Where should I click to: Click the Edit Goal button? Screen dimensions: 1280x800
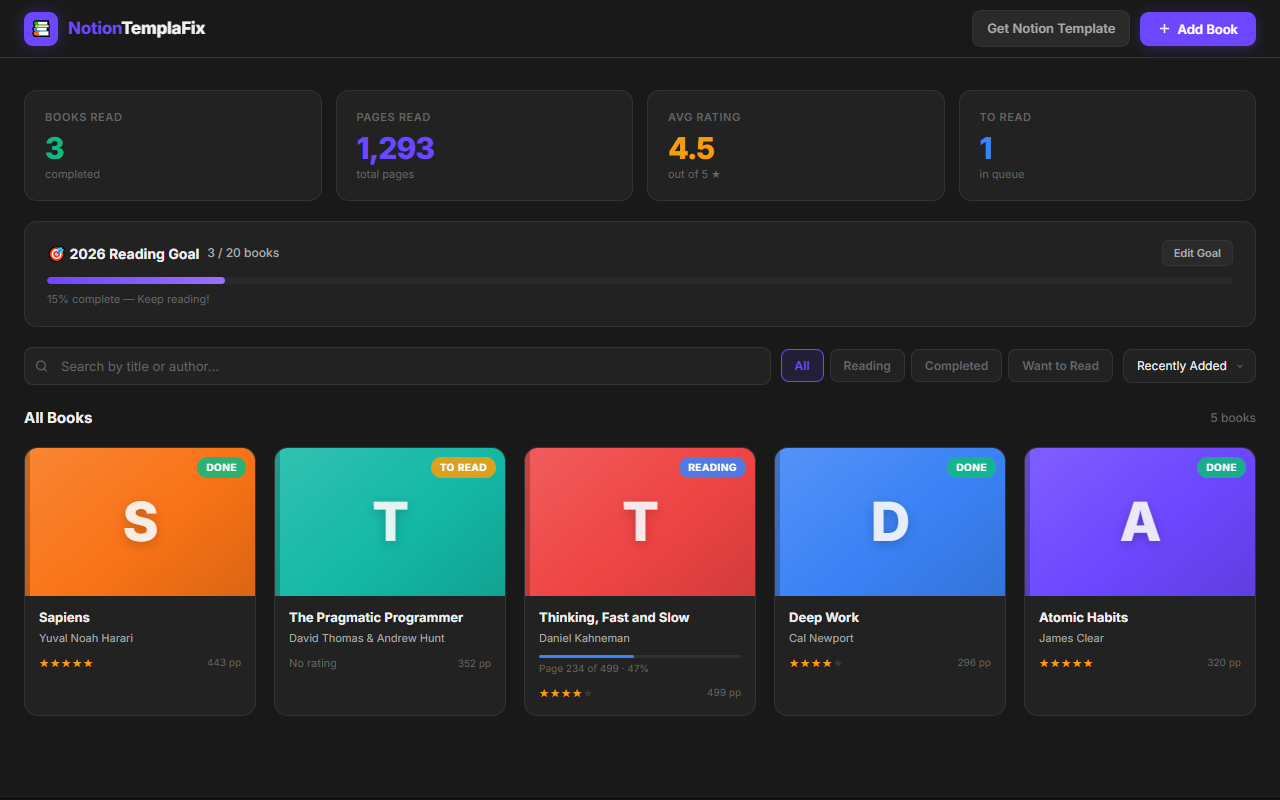(x=1197, y=253)
